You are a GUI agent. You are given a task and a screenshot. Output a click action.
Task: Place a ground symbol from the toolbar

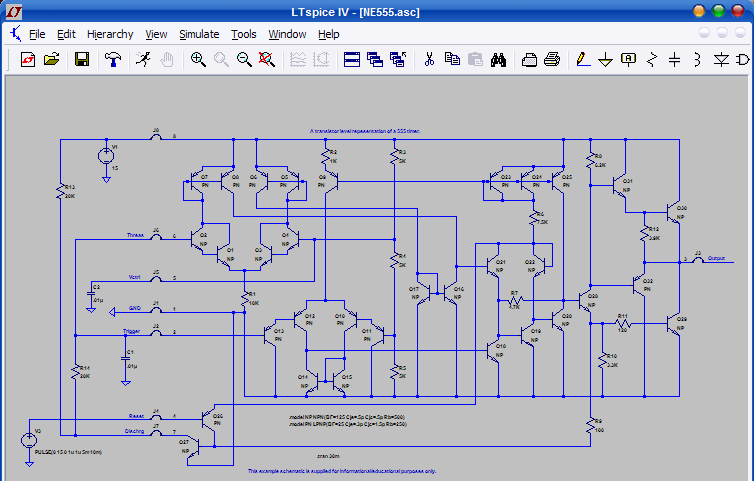[x=605, y=60]
